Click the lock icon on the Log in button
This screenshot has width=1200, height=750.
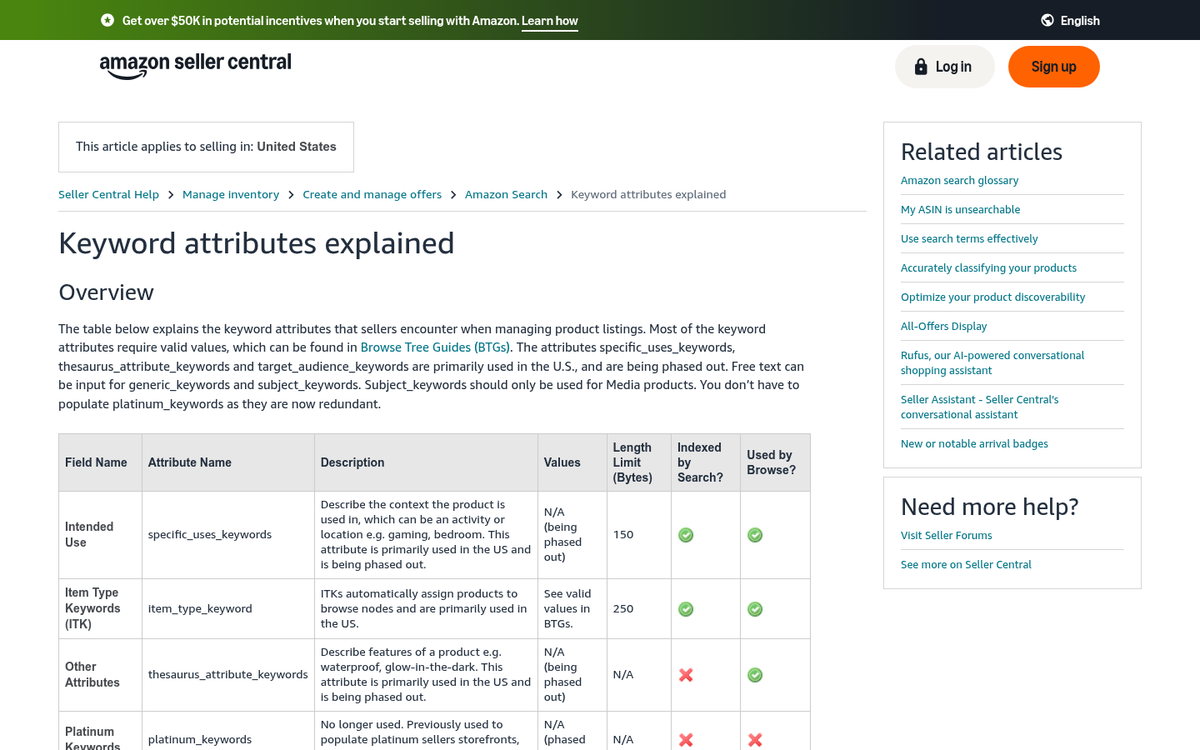[x=920, y=66]
